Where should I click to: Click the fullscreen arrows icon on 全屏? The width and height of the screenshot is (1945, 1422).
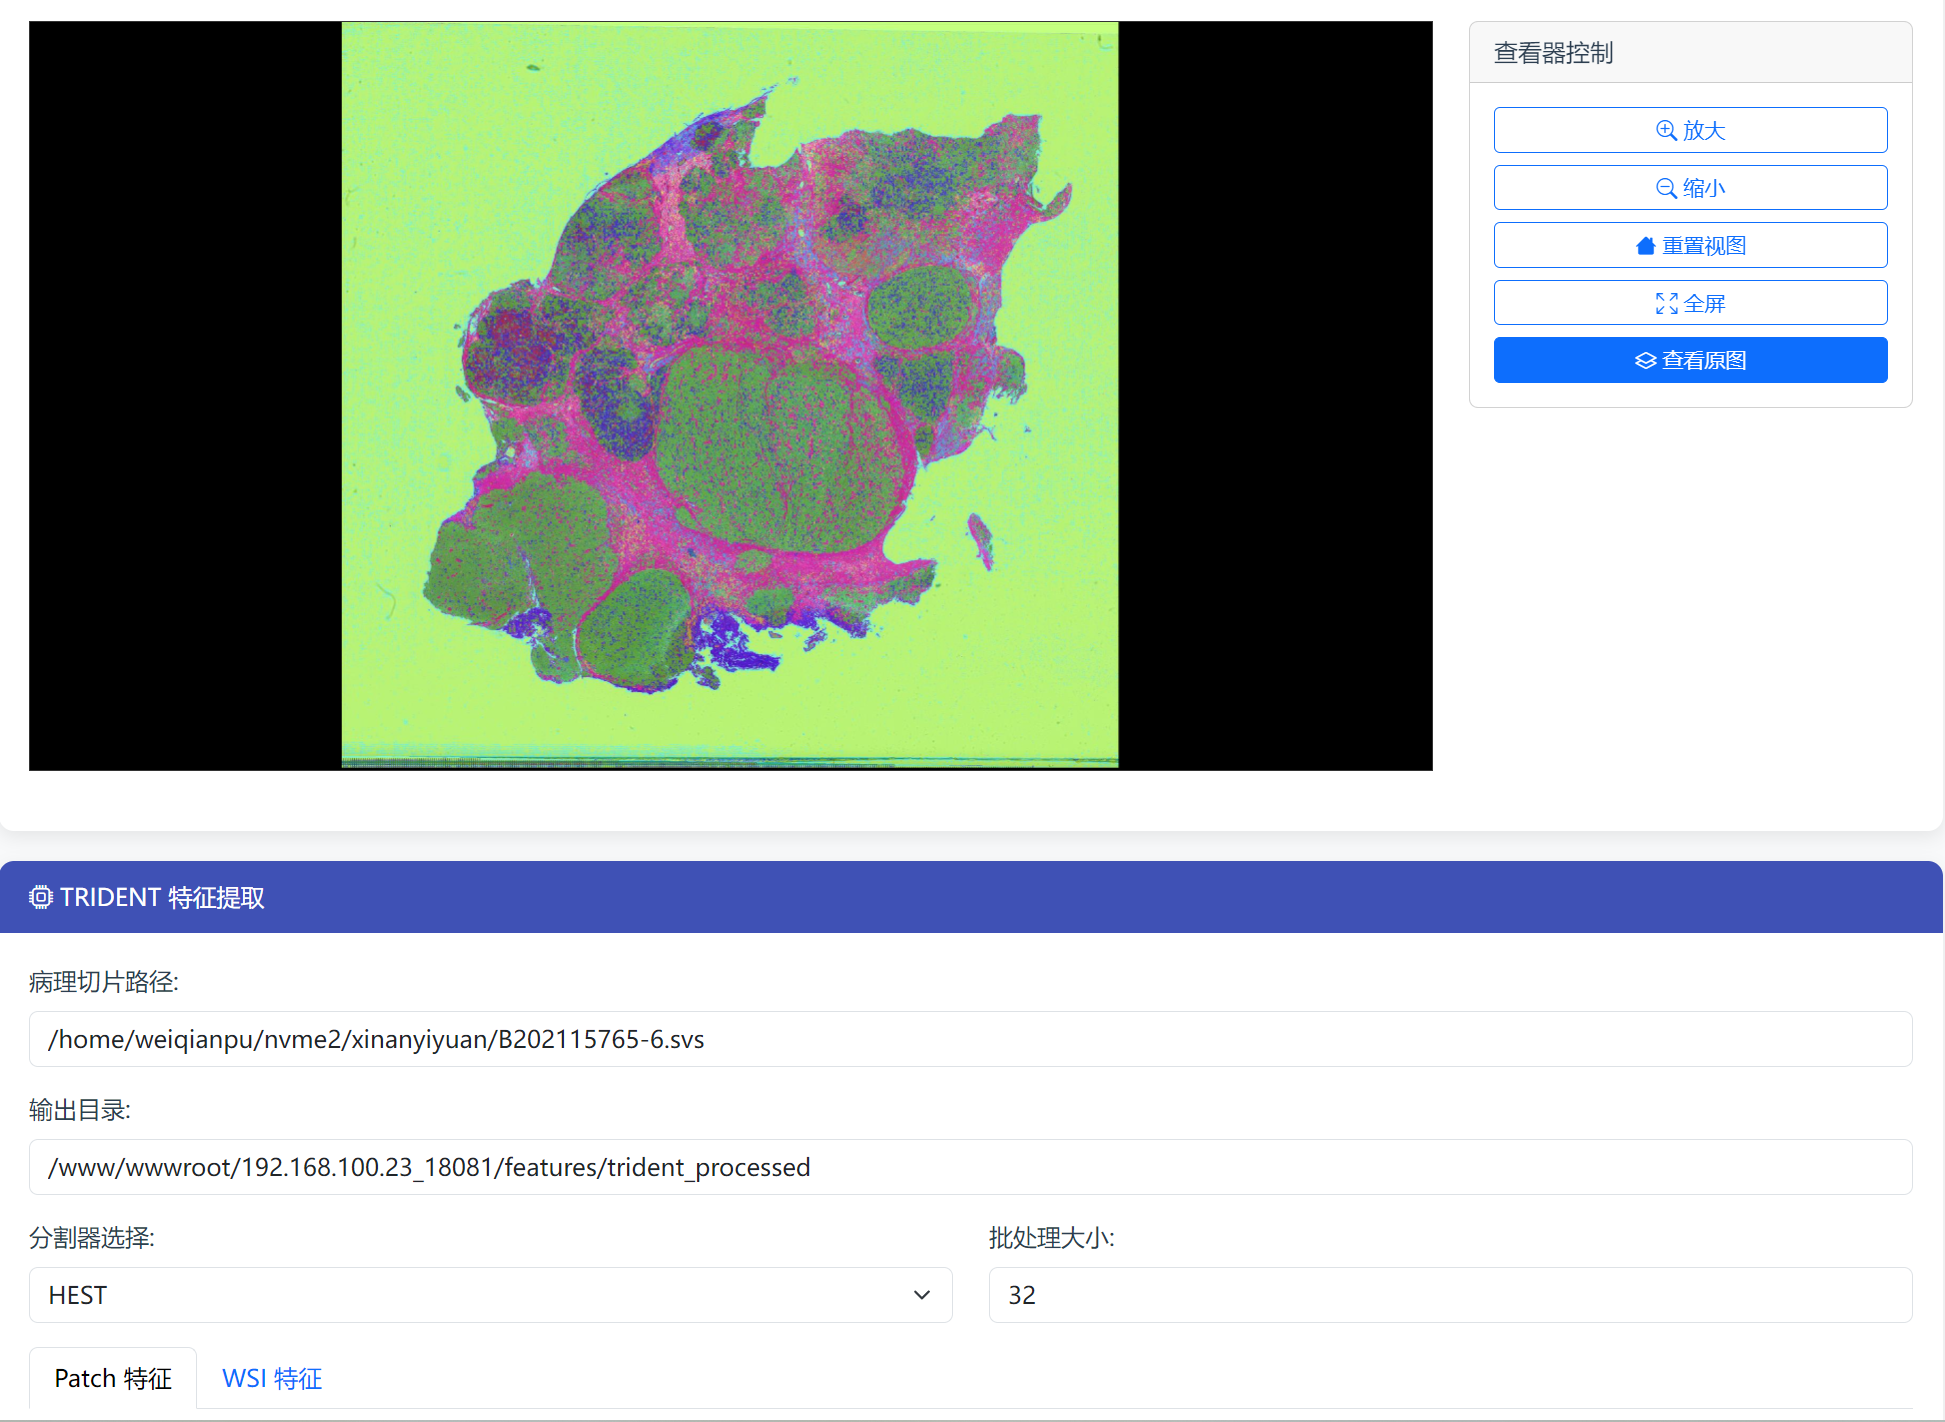[x=1666, y=304]
